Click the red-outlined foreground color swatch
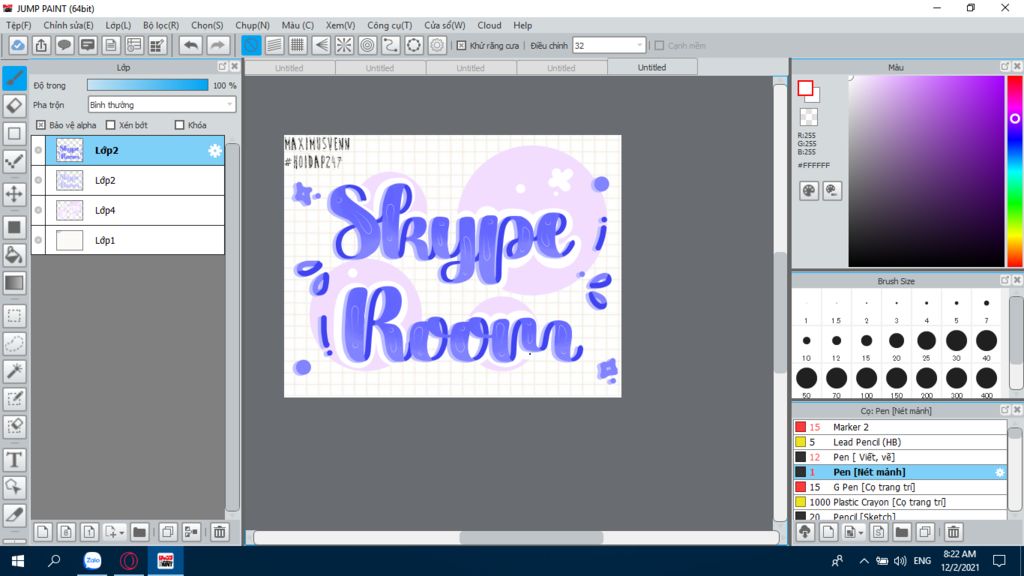 pos(805,88)
